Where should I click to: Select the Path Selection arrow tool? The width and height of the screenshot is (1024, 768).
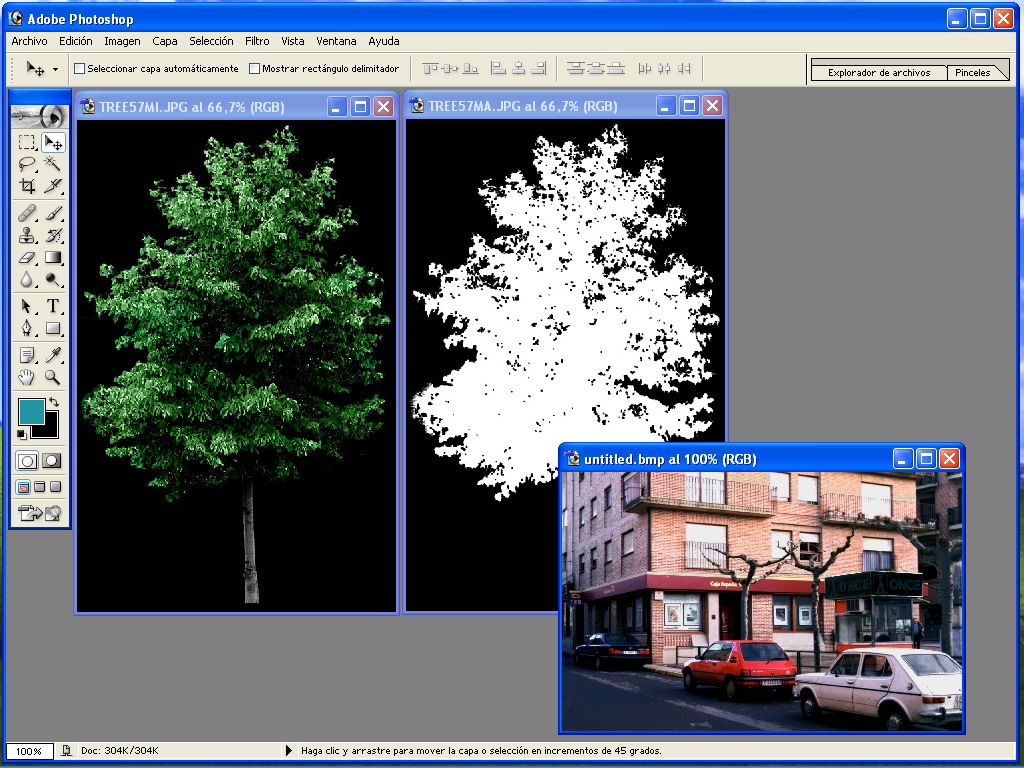click(x=26, y=306)
